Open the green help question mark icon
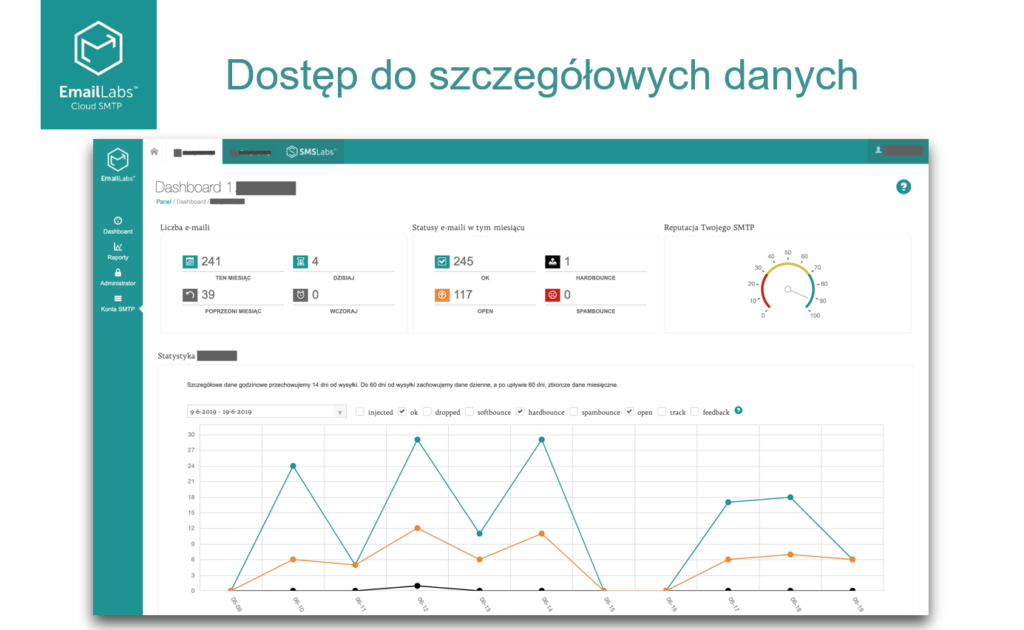 click(x=903, y=187)
